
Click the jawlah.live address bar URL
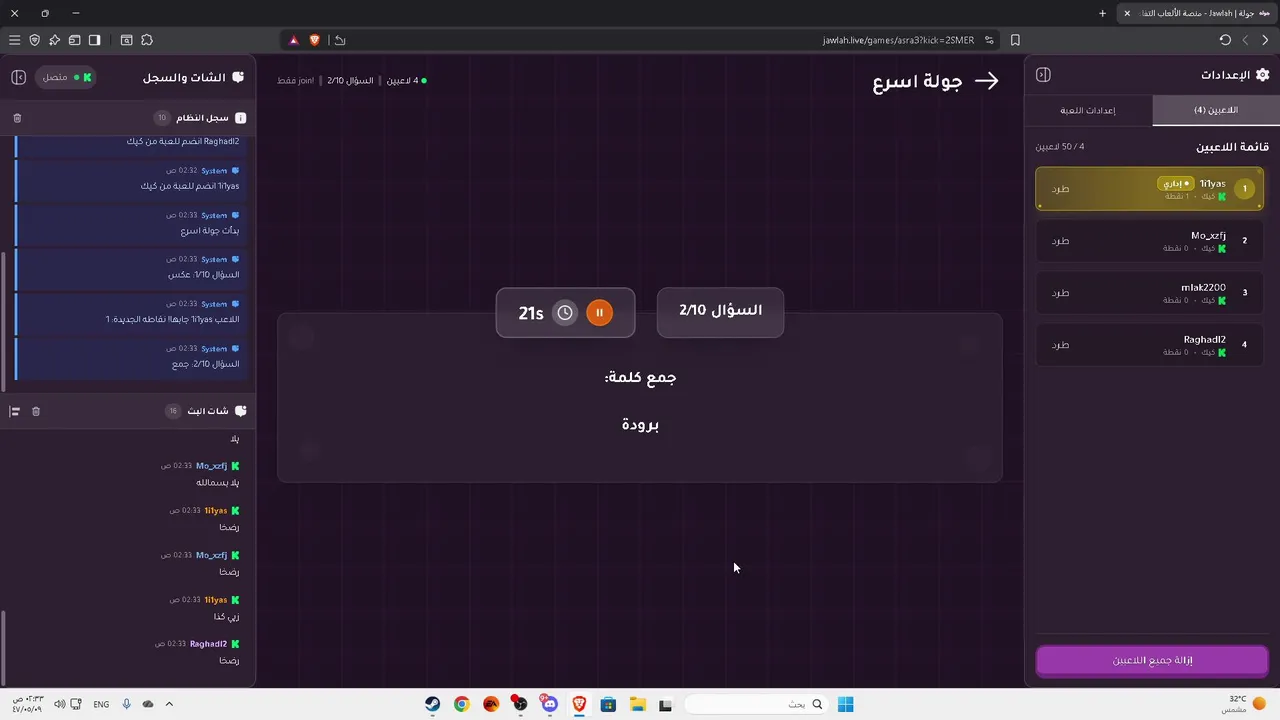[x=898, y=40]
